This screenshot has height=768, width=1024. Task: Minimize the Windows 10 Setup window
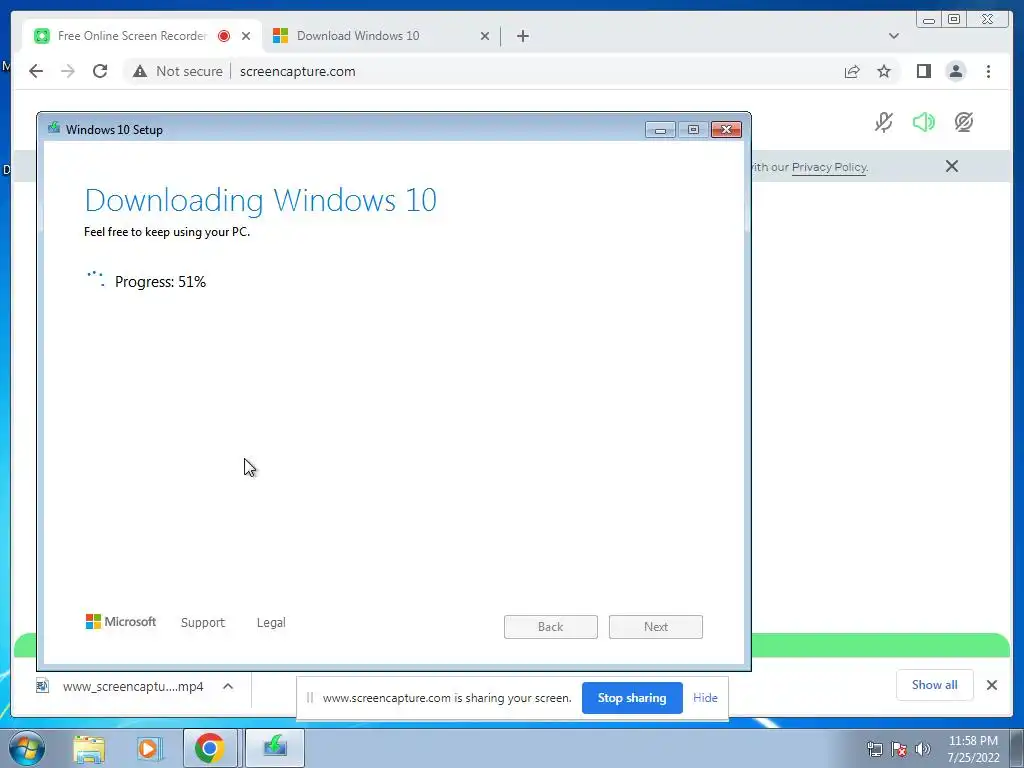[x=660, y=129]
